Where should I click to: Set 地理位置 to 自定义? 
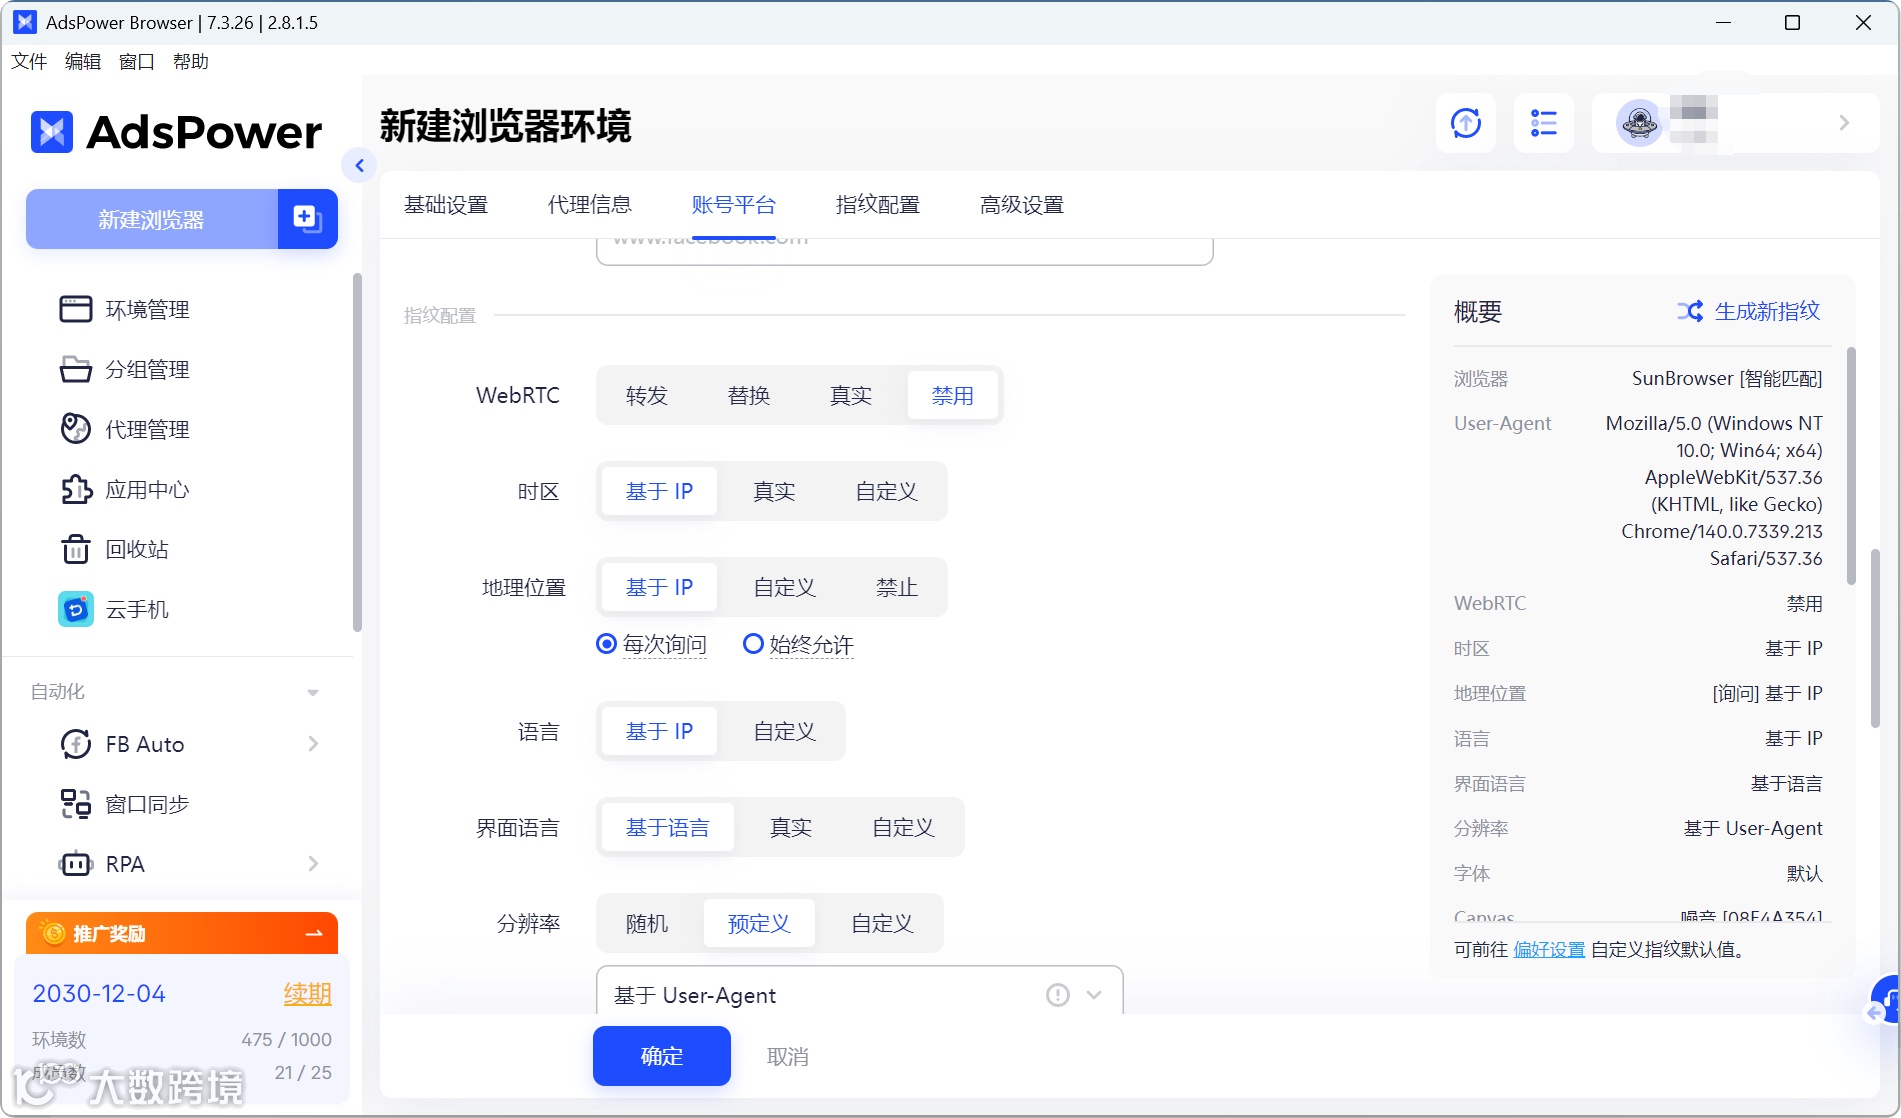coord(785,587)
